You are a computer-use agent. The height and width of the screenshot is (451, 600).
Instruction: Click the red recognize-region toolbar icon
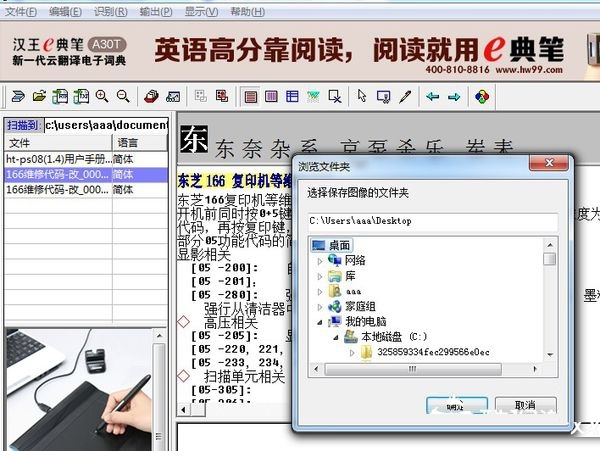pyautogui.click(x=222, y=96)
